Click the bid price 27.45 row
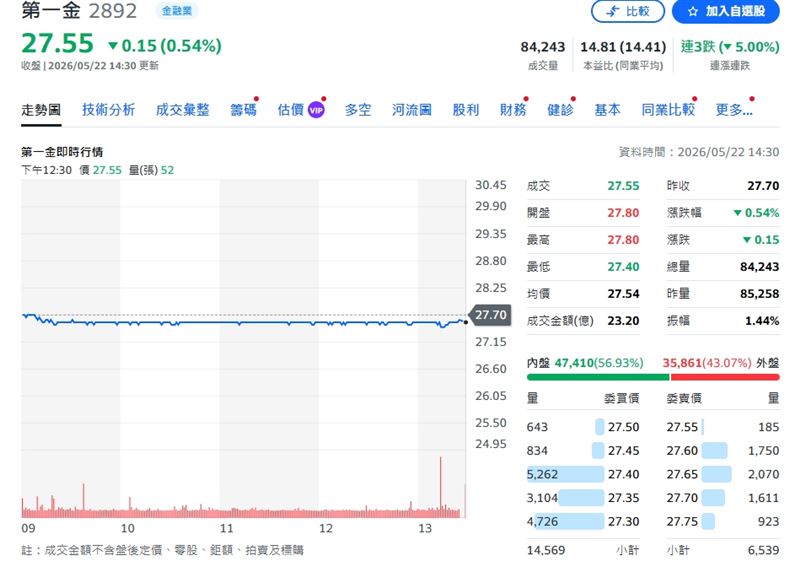 click(x=583, y=451)
